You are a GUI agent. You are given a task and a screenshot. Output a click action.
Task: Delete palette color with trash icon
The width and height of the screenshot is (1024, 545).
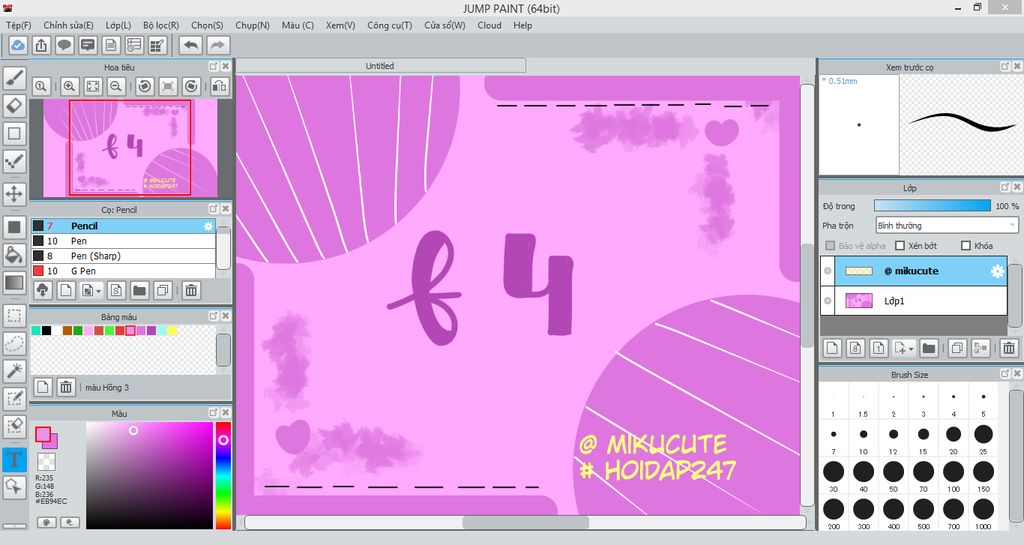tap(66, 387)
